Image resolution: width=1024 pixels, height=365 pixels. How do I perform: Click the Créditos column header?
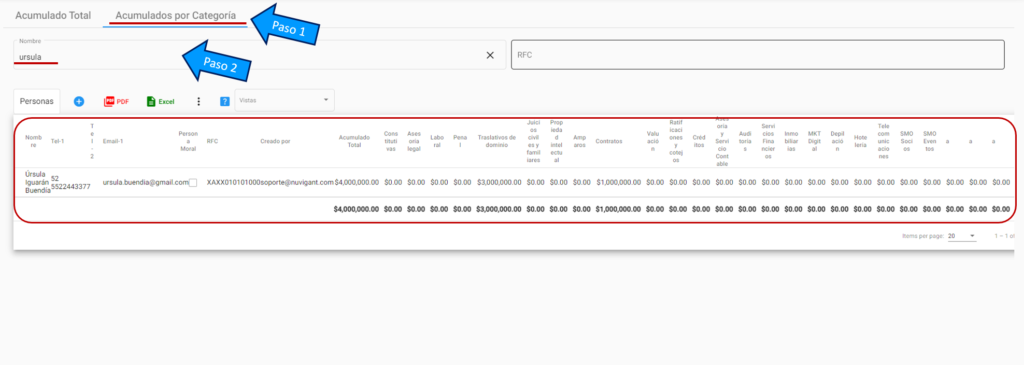coord(699,140)
